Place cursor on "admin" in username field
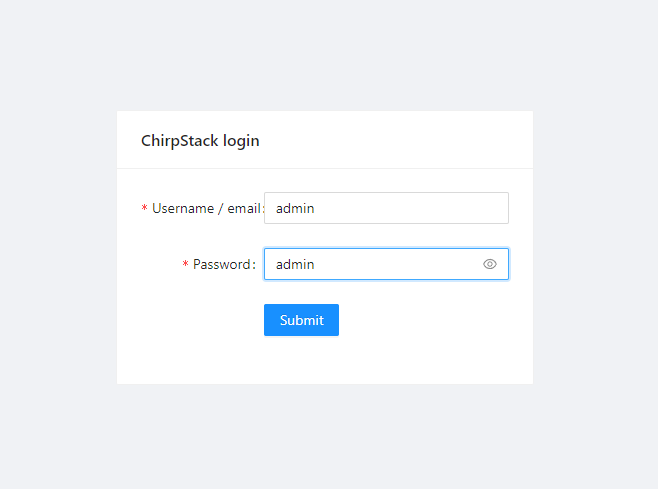Viewport: 658px width, 489px height. pyautogui.click(x=295, y=208)
